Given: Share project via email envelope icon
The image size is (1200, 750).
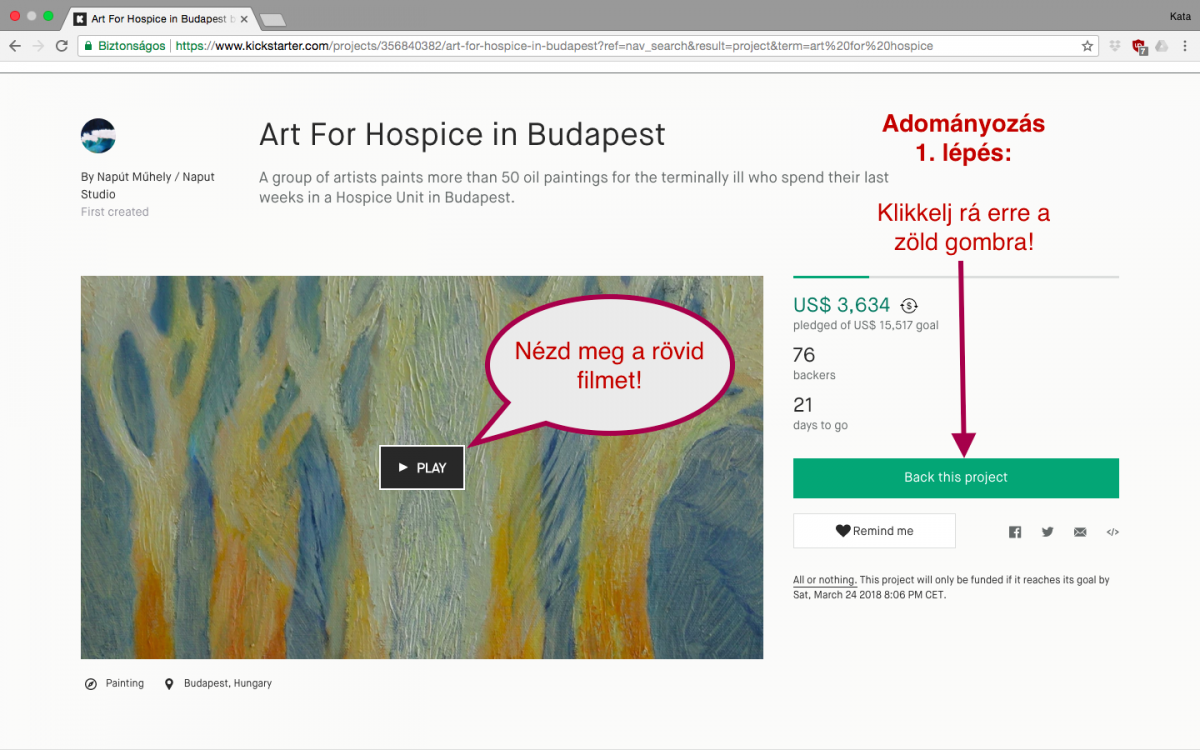Looking at the screenshot, I should point(1080,532).
